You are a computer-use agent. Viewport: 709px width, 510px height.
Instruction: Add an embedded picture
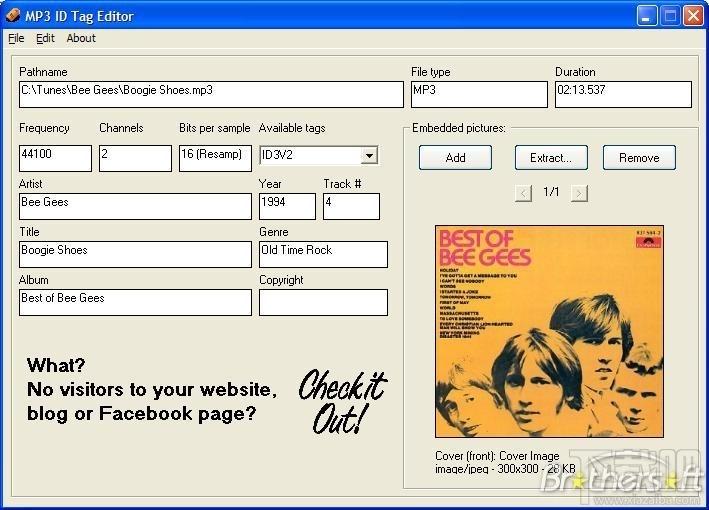pyautogui.click(x=455, y=158)
